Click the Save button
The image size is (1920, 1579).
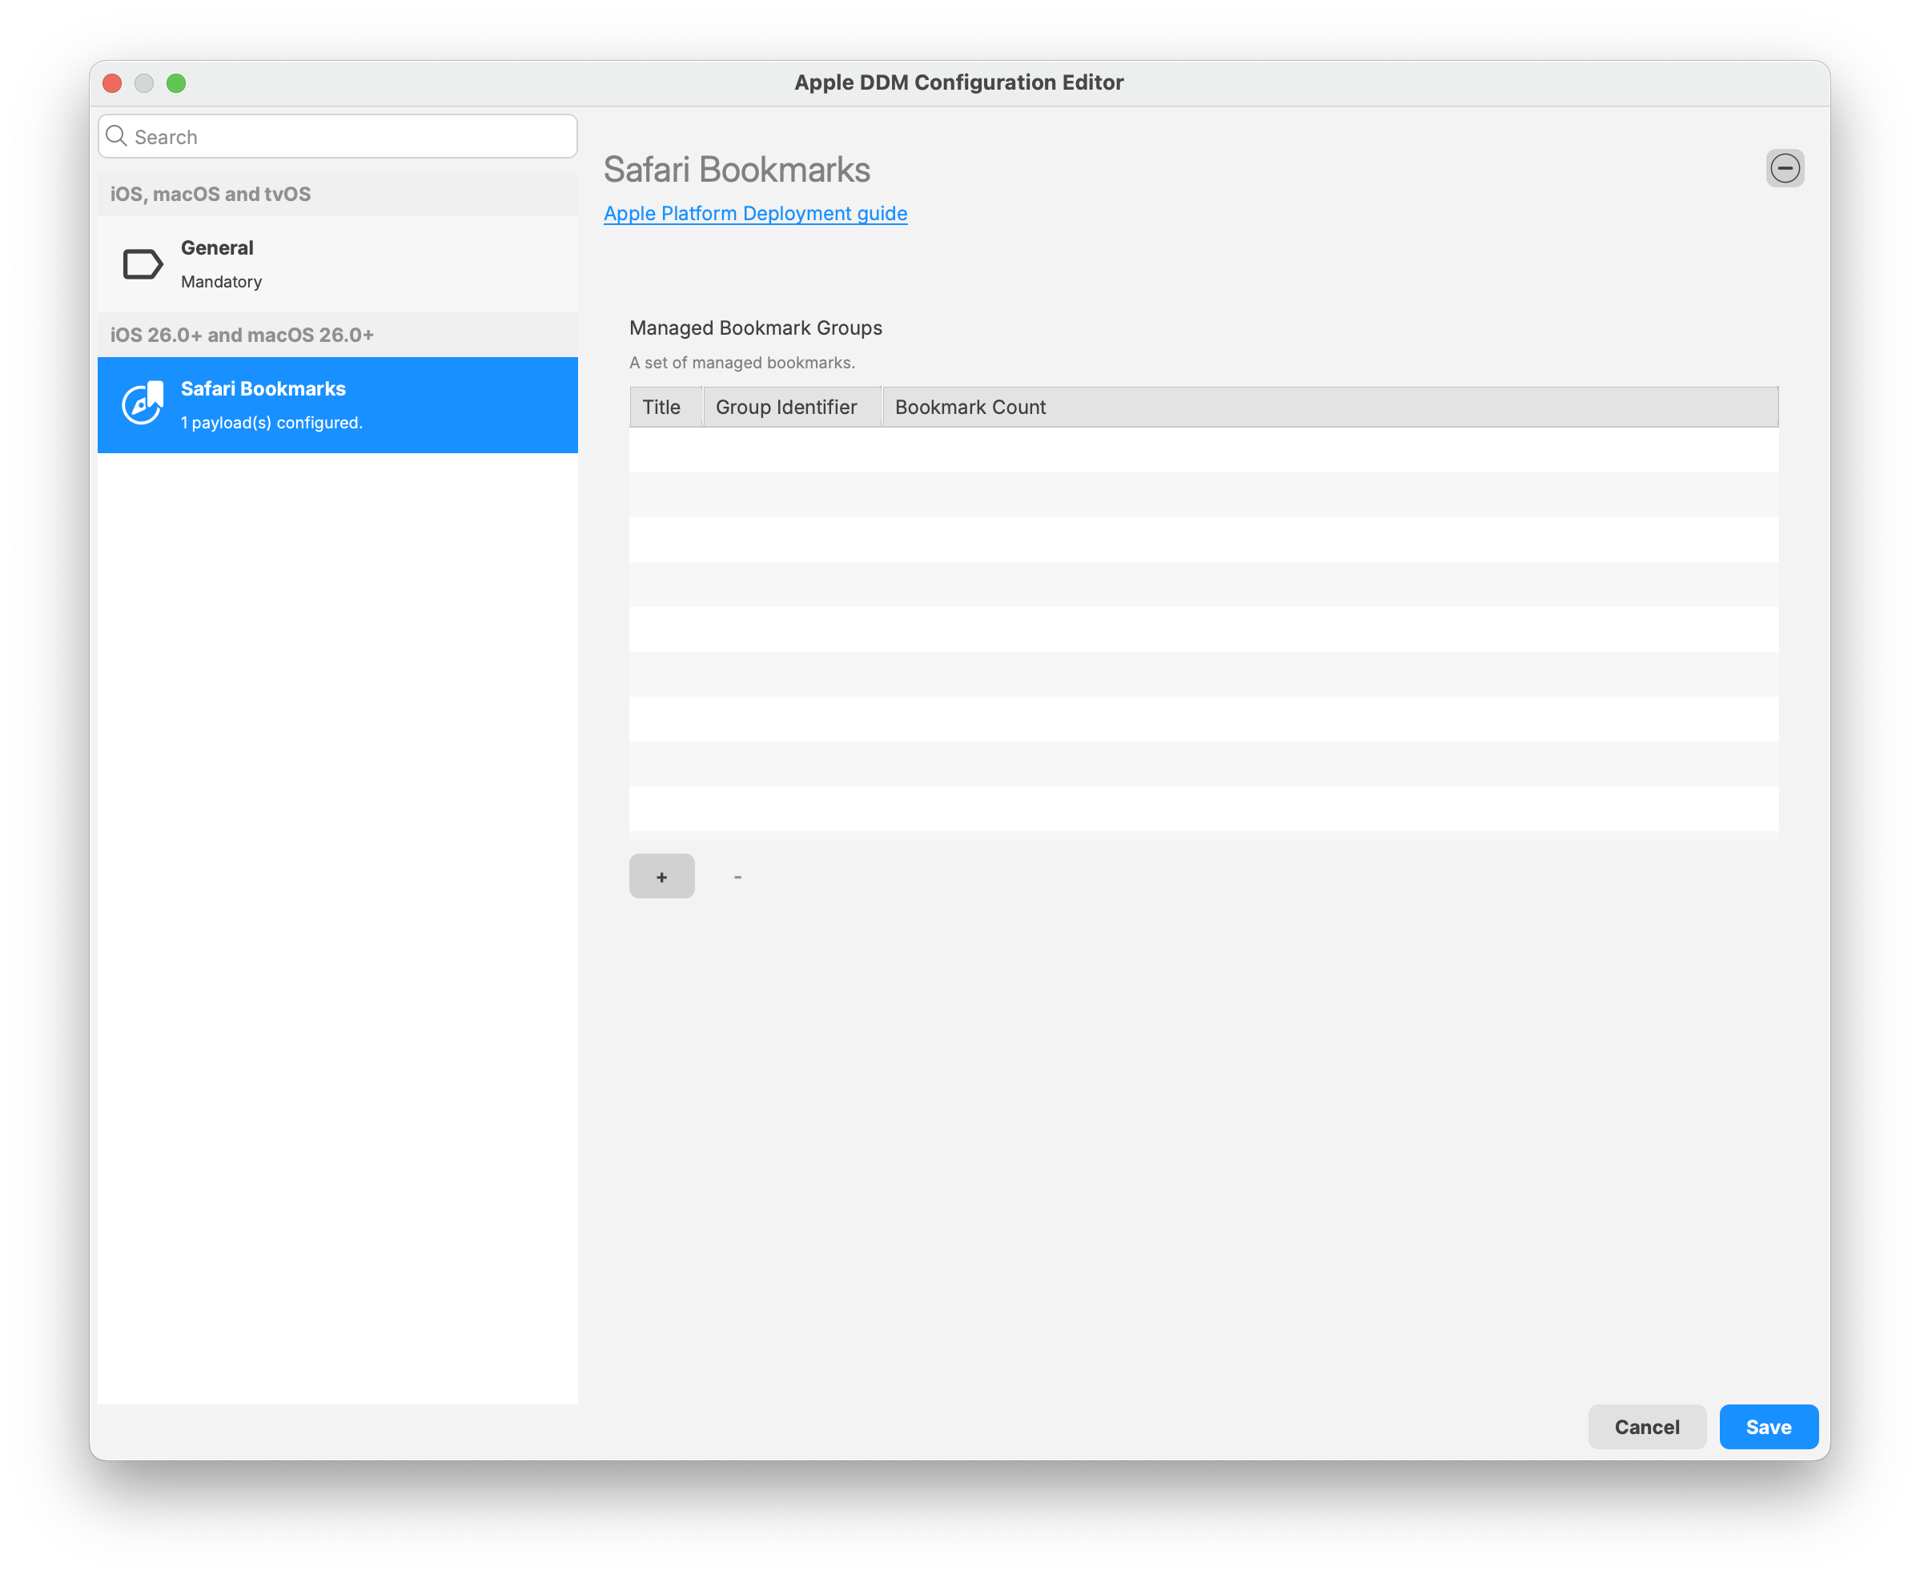click(1768, 1426)
